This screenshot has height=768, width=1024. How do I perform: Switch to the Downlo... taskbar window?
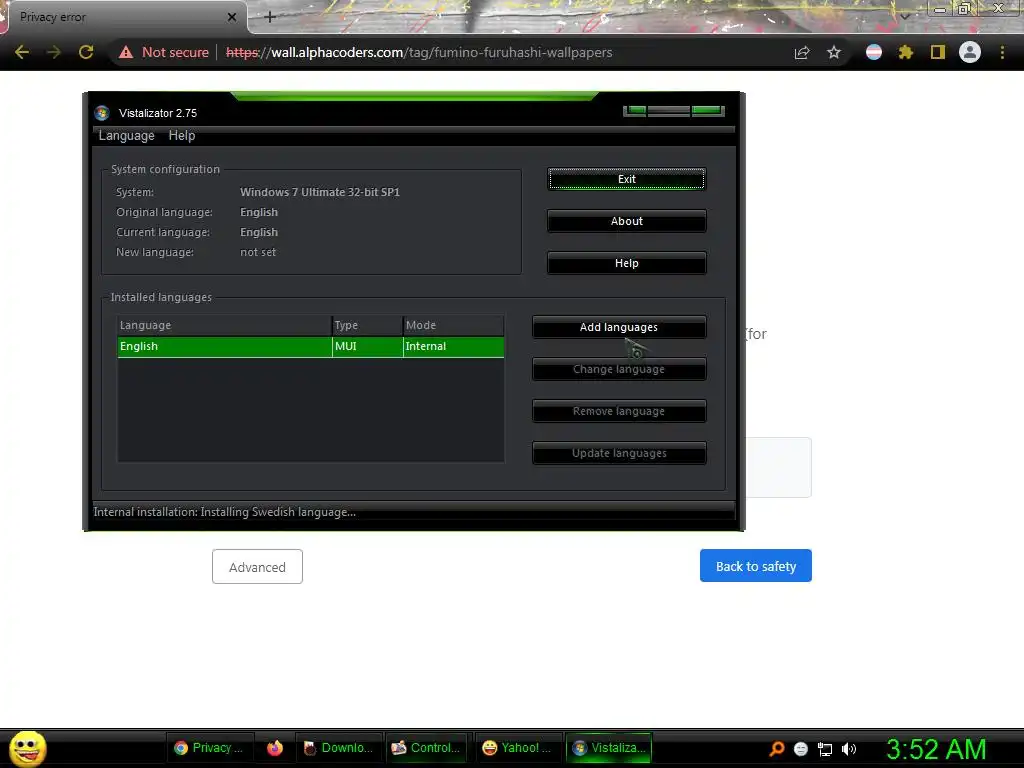339,748
